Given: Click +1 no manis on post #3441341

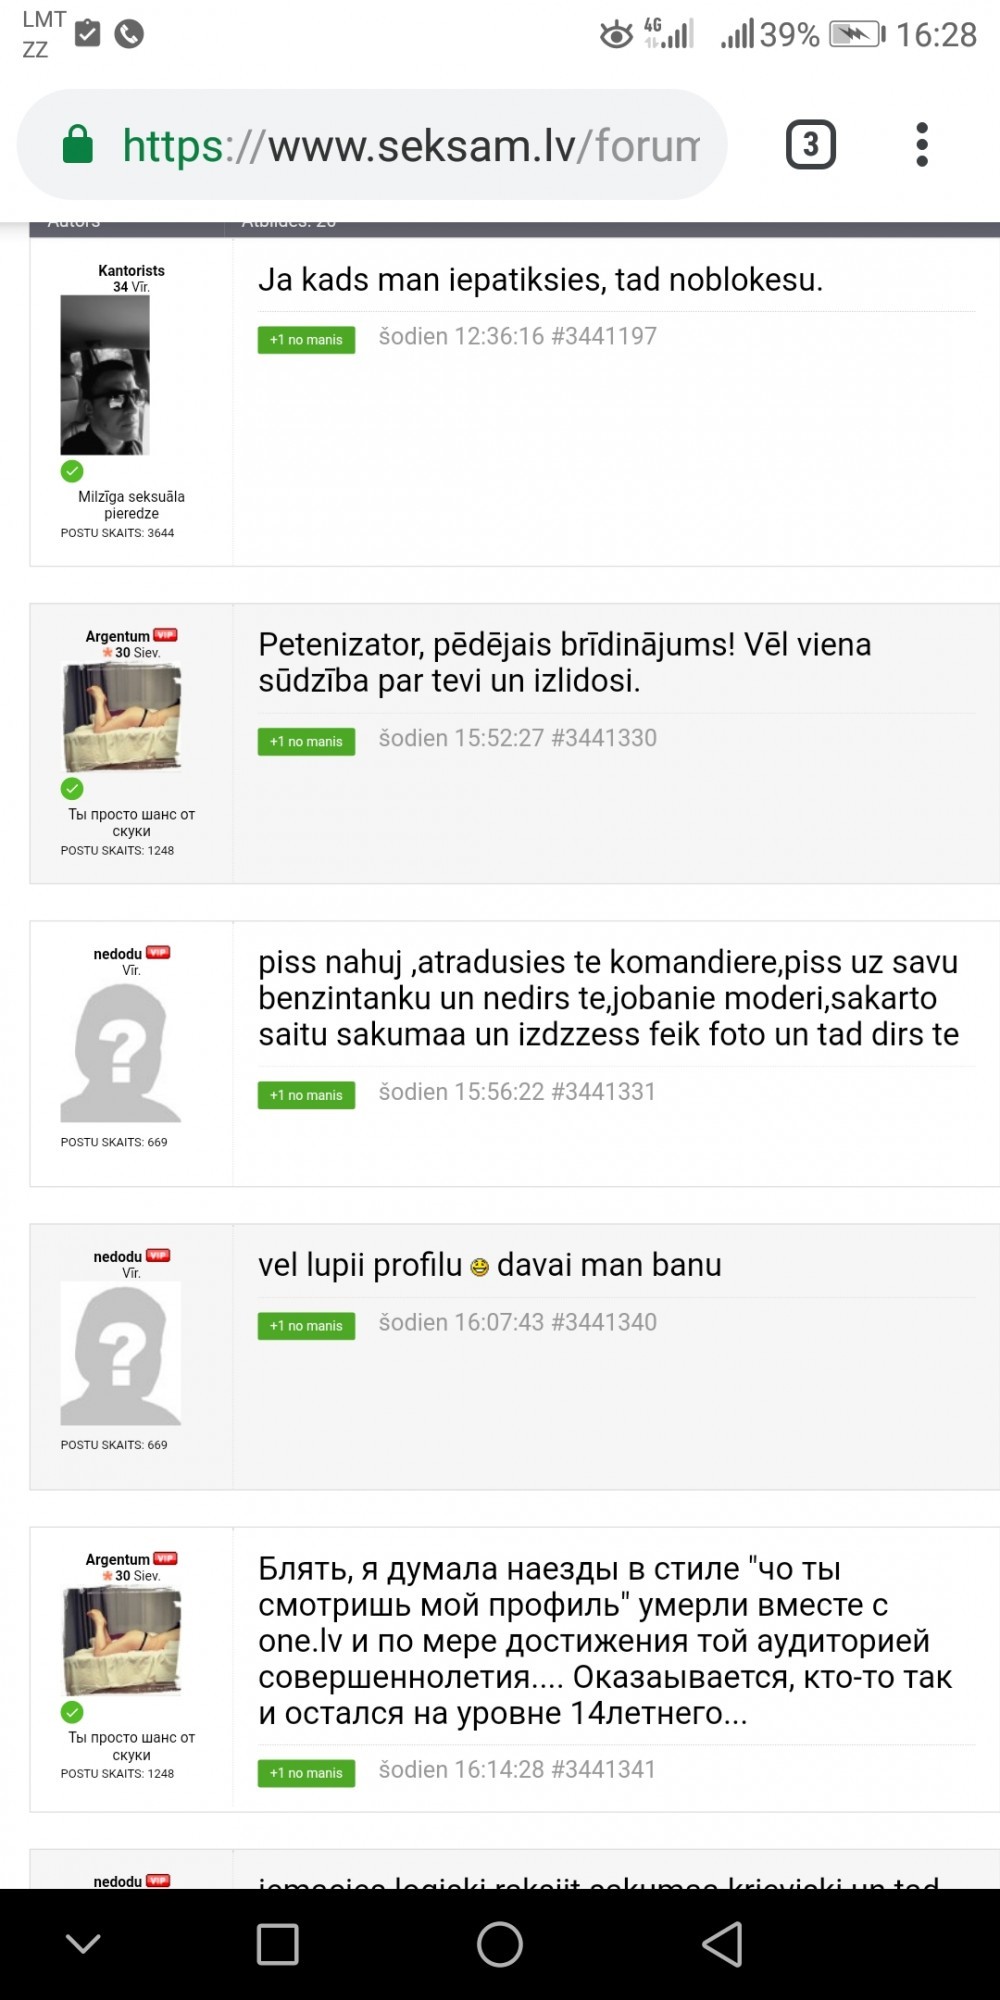Looking at the screenshot, I should [306, 1773].
